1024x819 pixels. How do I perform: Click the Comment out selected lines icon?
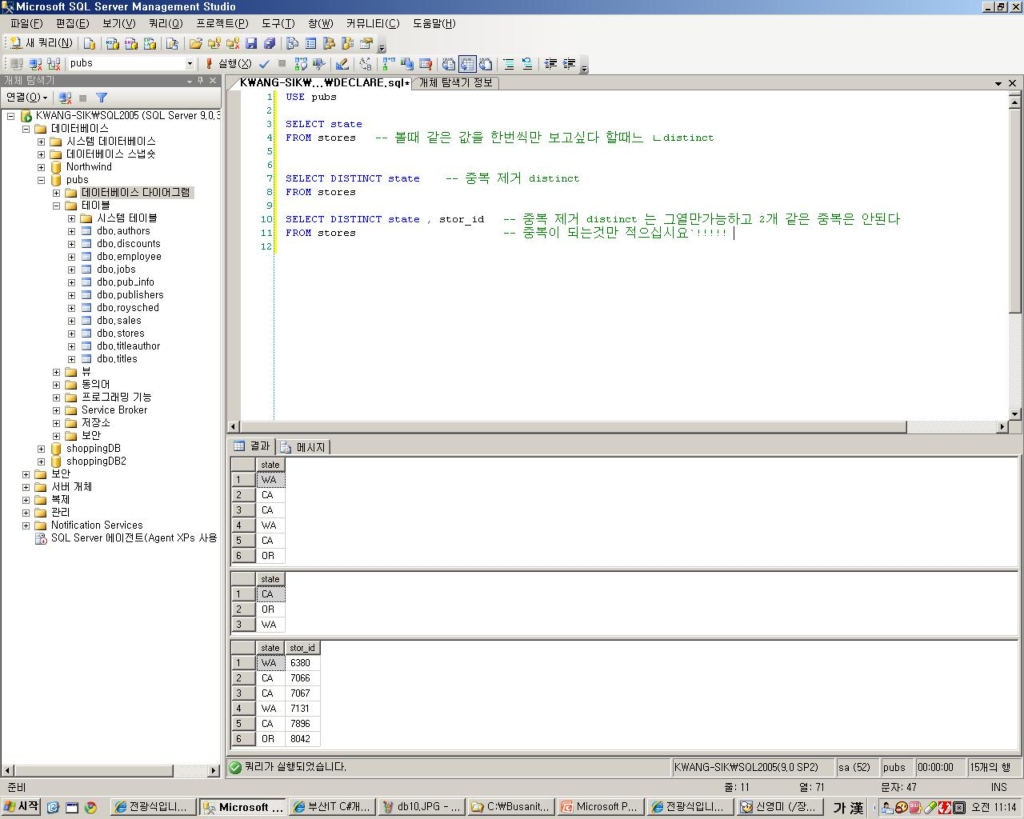tap(509, 63)
